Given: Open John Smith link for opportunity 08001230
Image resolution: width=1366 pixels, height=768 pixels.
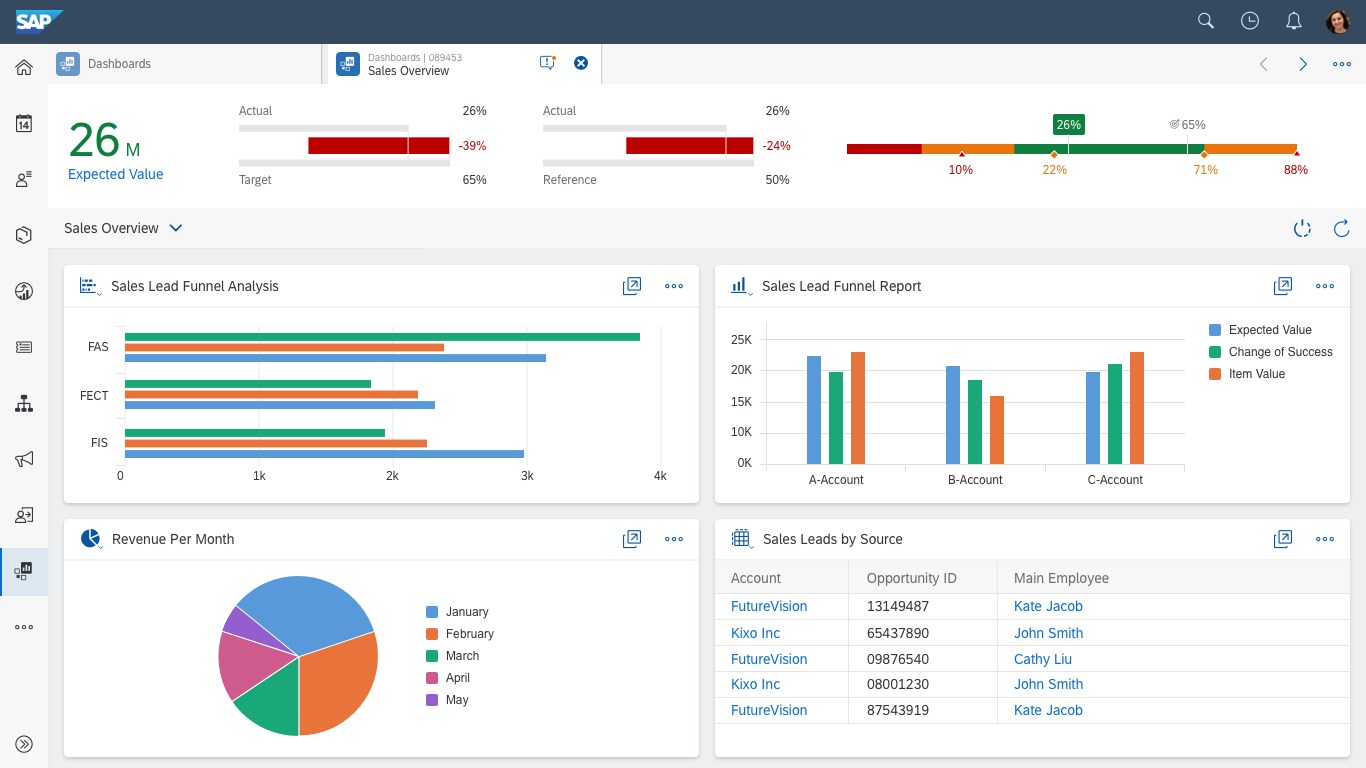Looking at the screenshot, I should tap(1048, 684).
